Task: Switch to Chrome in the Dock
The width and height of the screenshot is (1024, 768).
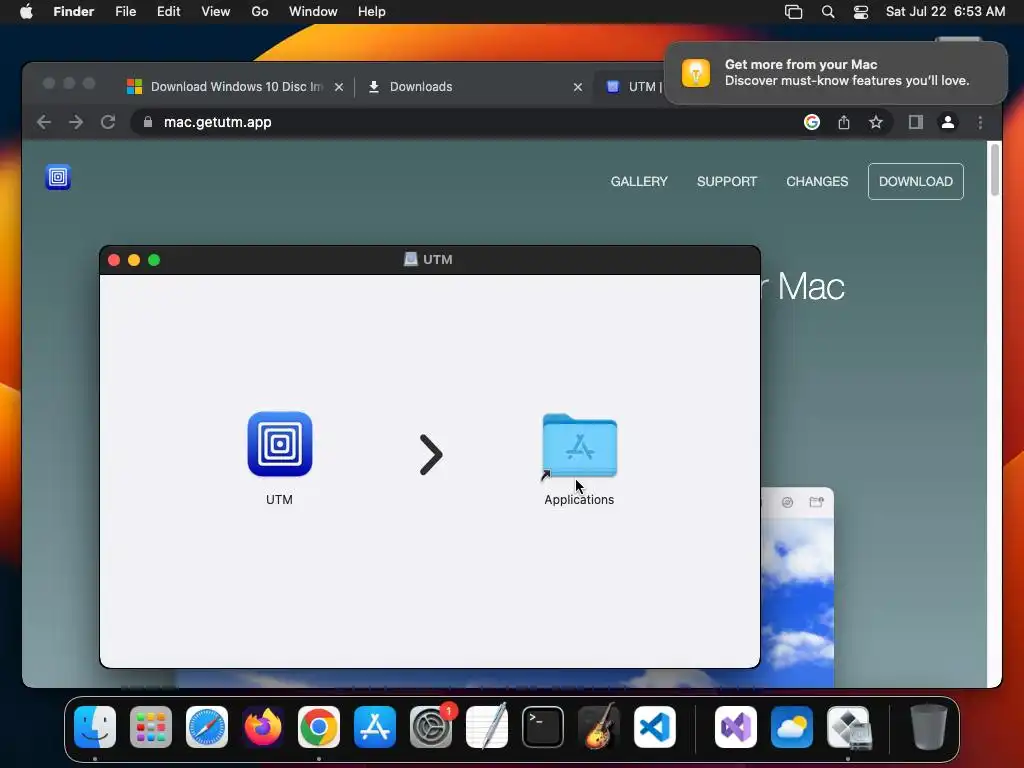Action: tap(319, 727)
